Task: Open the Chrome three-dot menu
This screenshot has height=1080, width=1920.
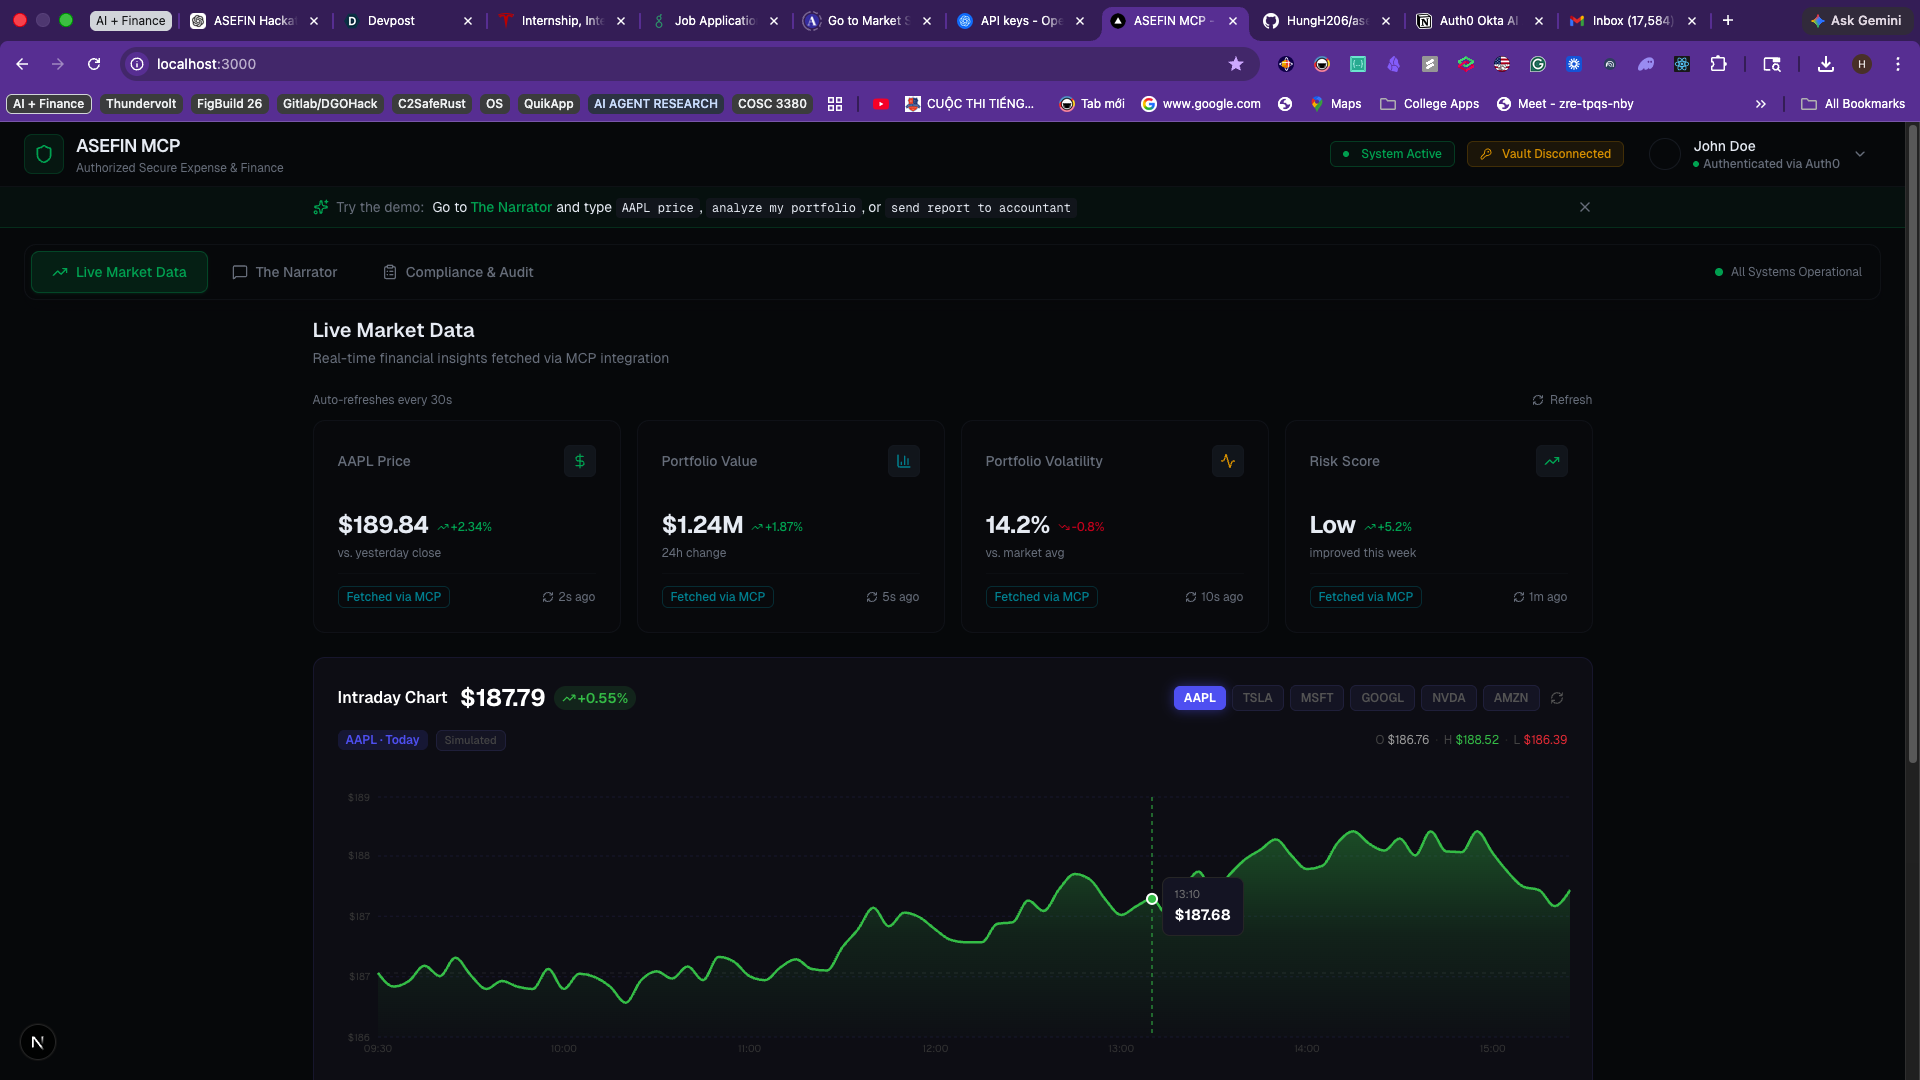Action: [1898, 64]
